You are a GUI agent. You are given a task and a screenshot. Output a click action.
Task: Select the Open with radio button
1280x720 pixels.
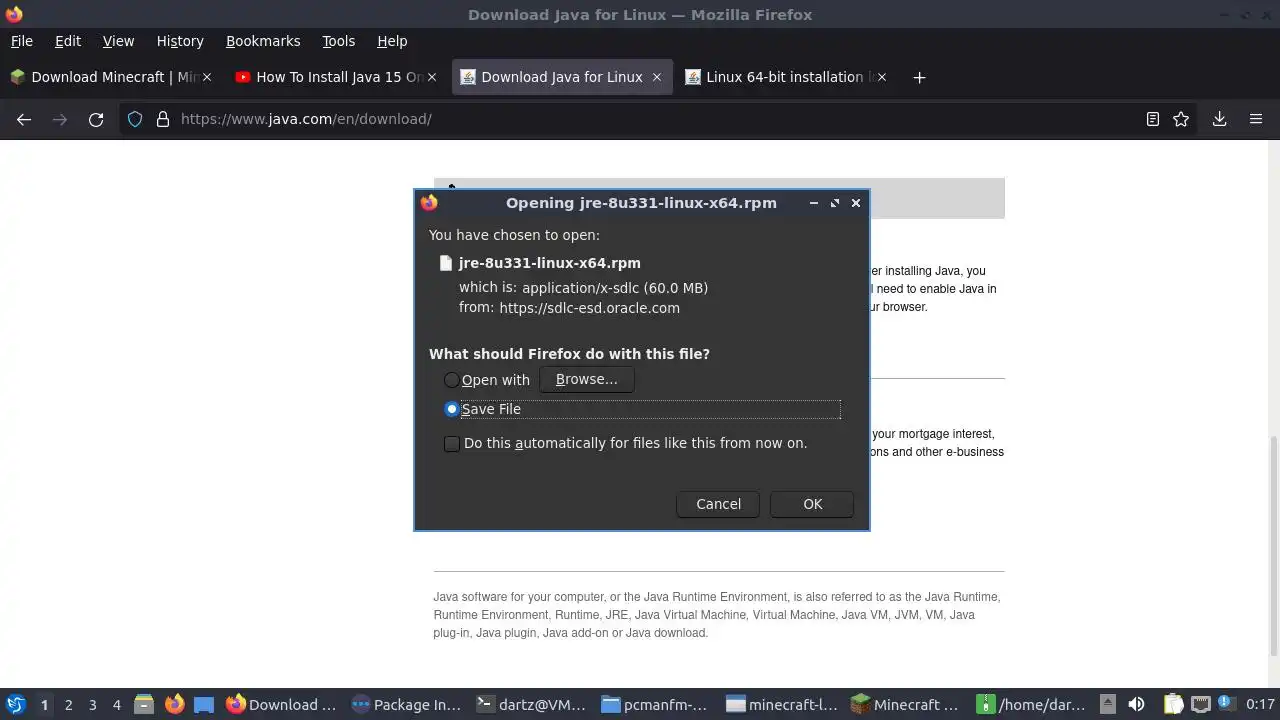click(452, 380)
